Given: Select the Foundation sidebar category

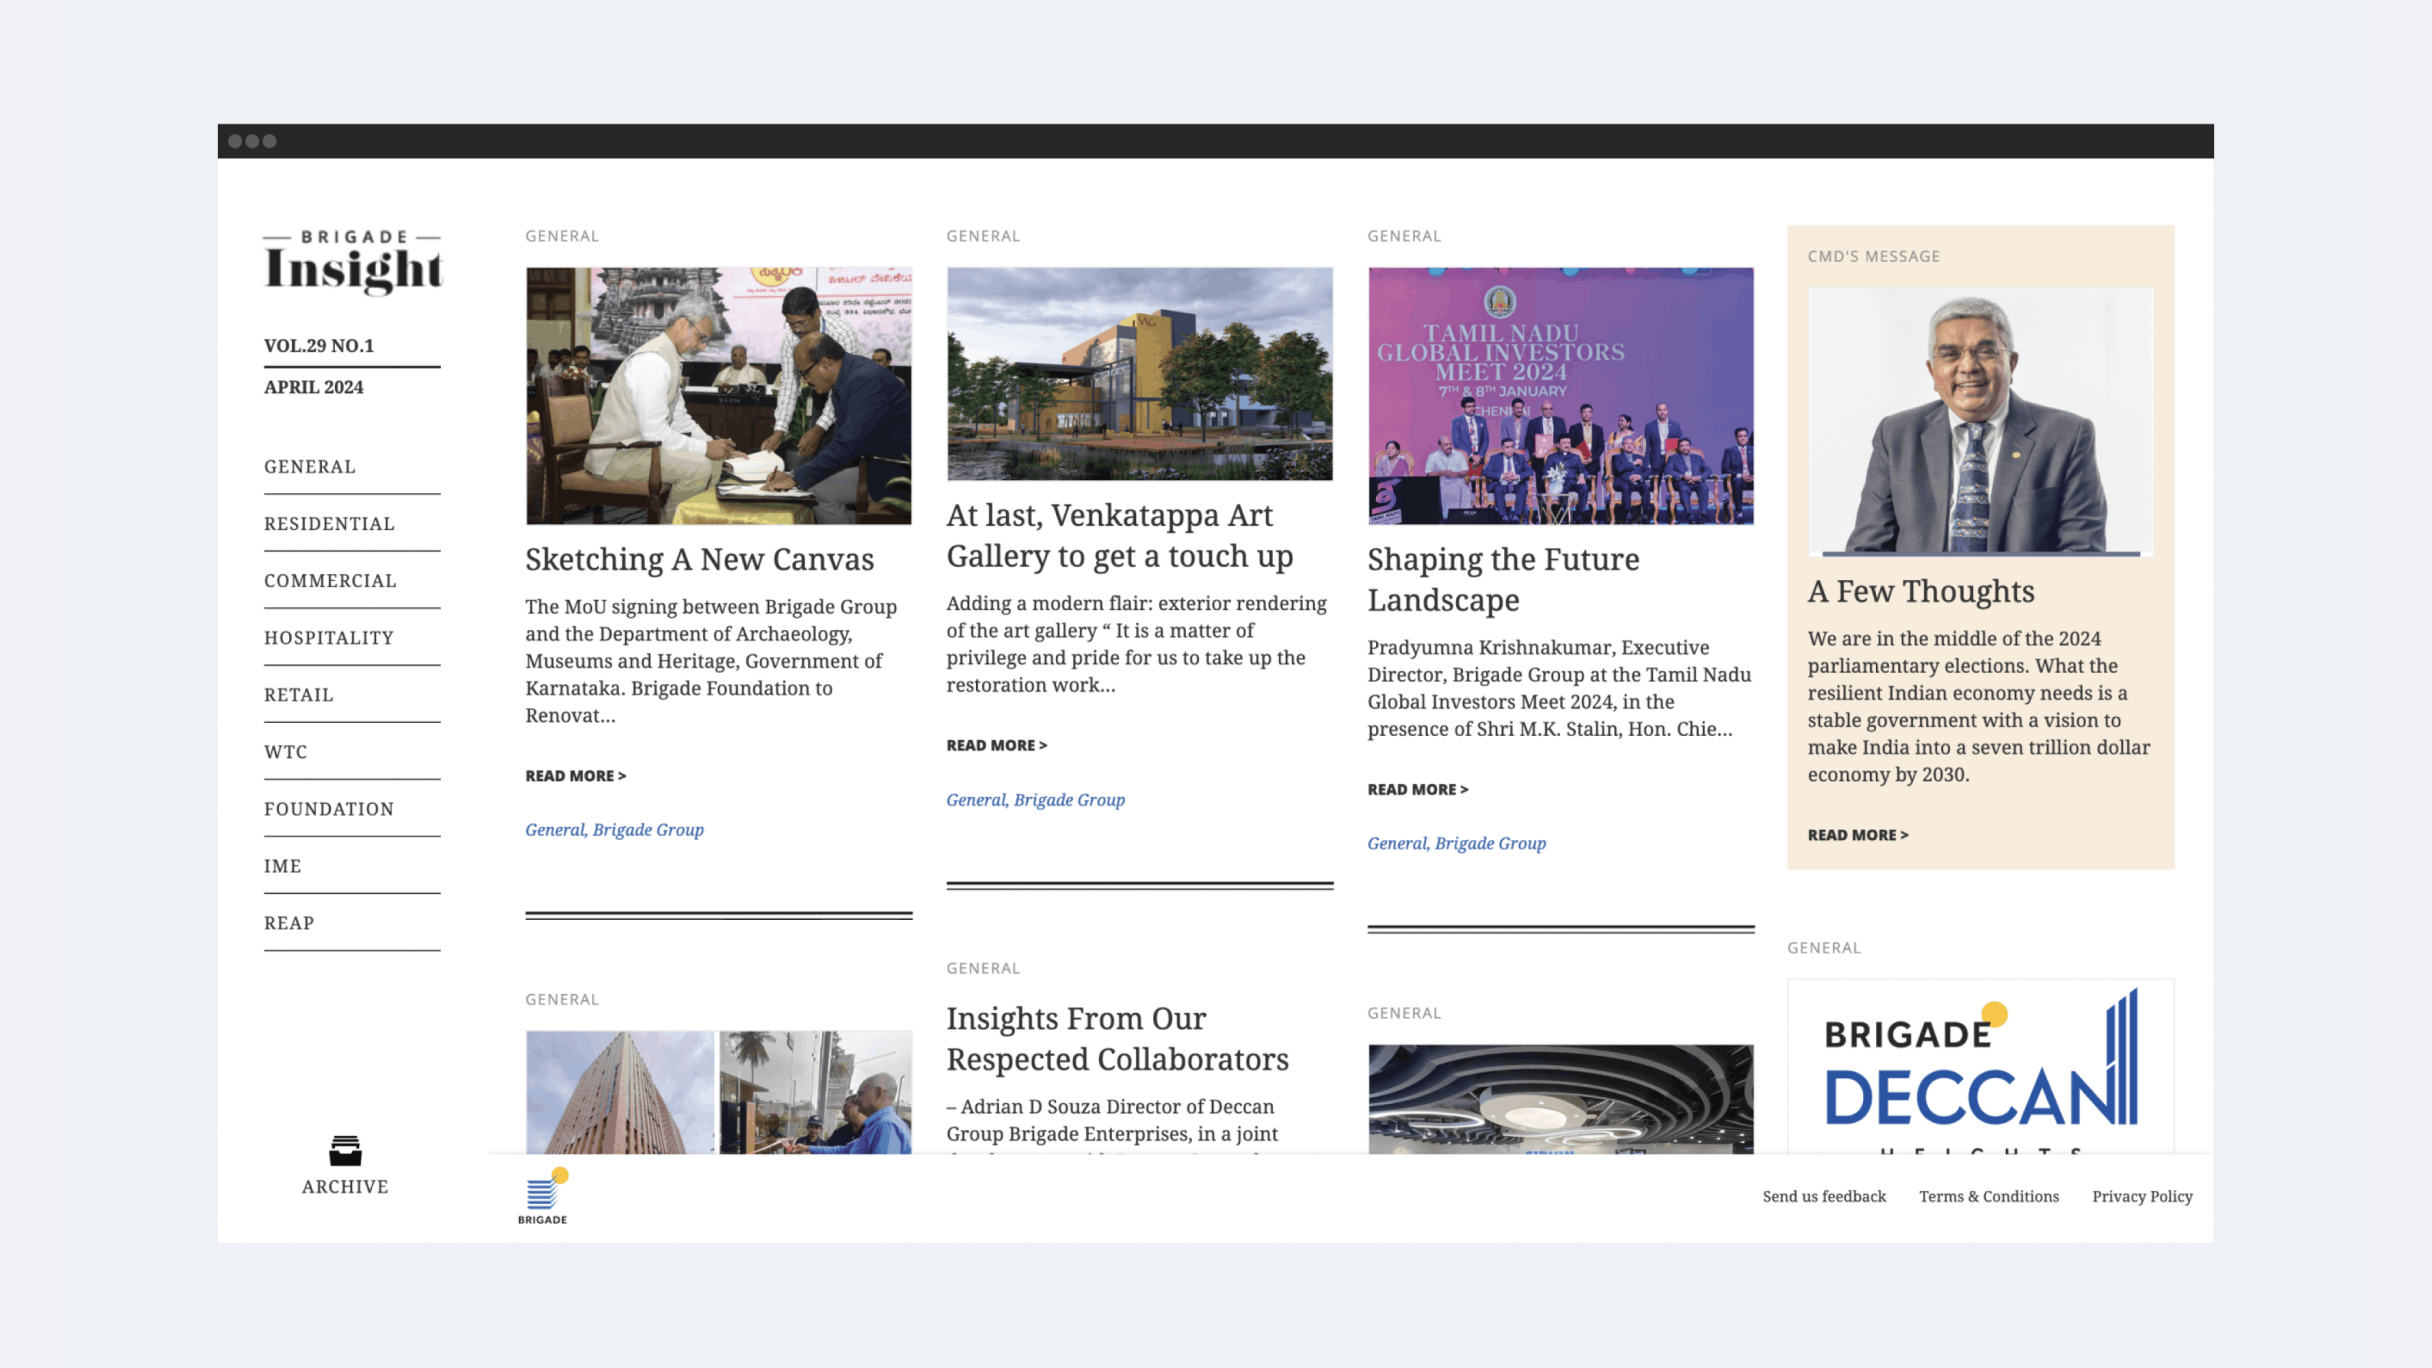Looking at the screenshot, I should coord(329,808).
